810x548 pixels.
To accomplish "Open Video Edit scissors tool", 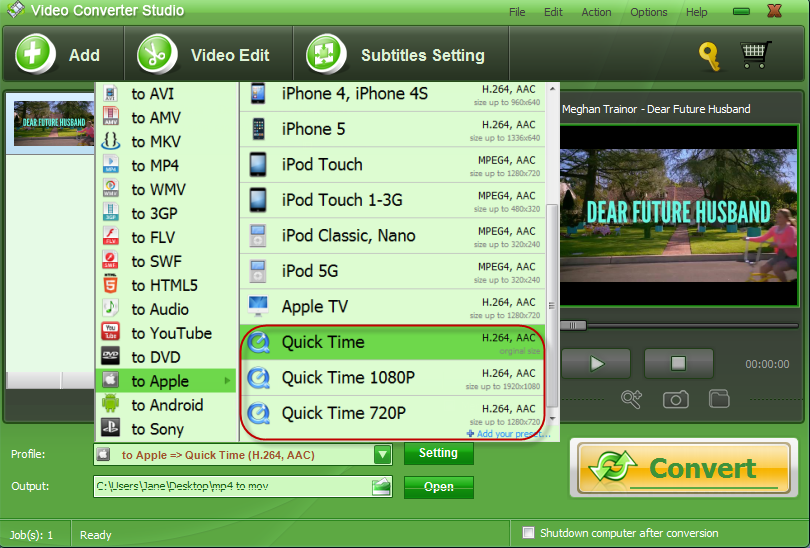I will coord(157,55).
